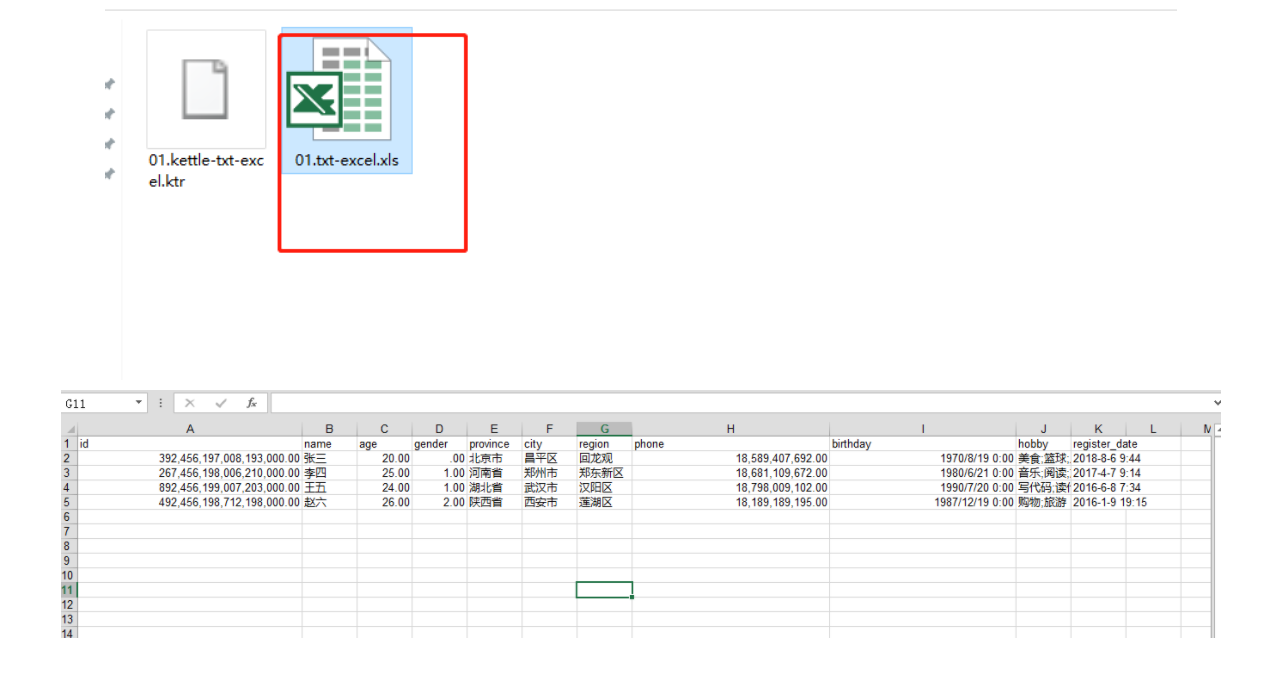Viewport: 1261px width, 693px height.
Task: Select row 2 header
Action: pos(69,458)
